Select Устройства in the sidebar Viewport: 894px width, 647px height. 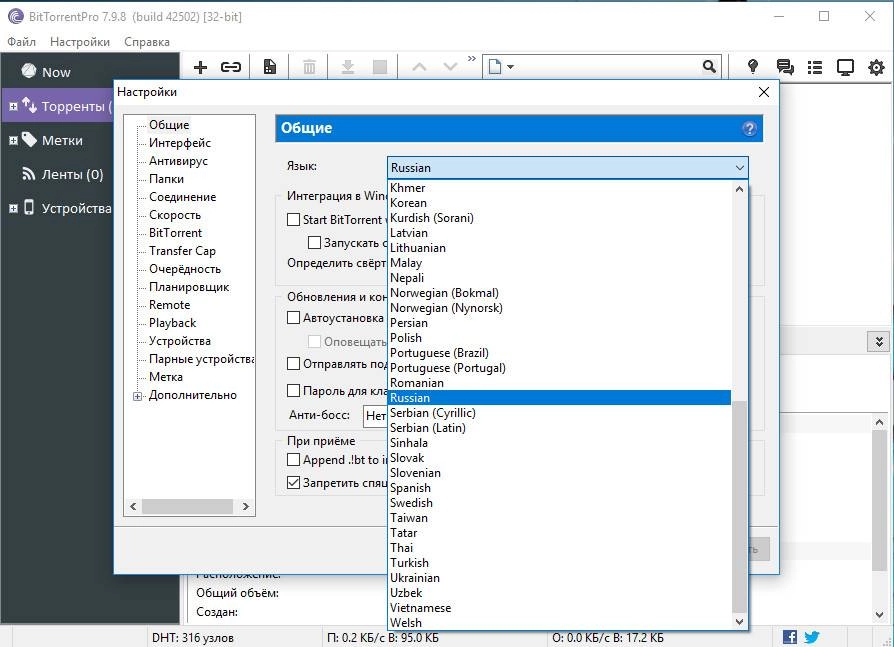76,209
